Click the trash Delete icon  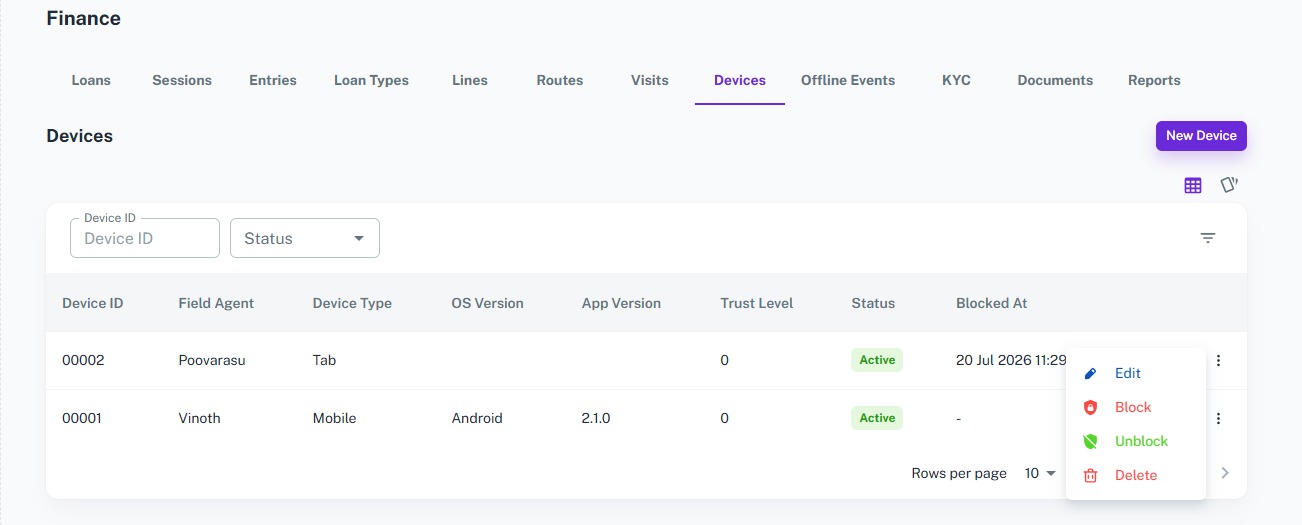[1091, 475]
